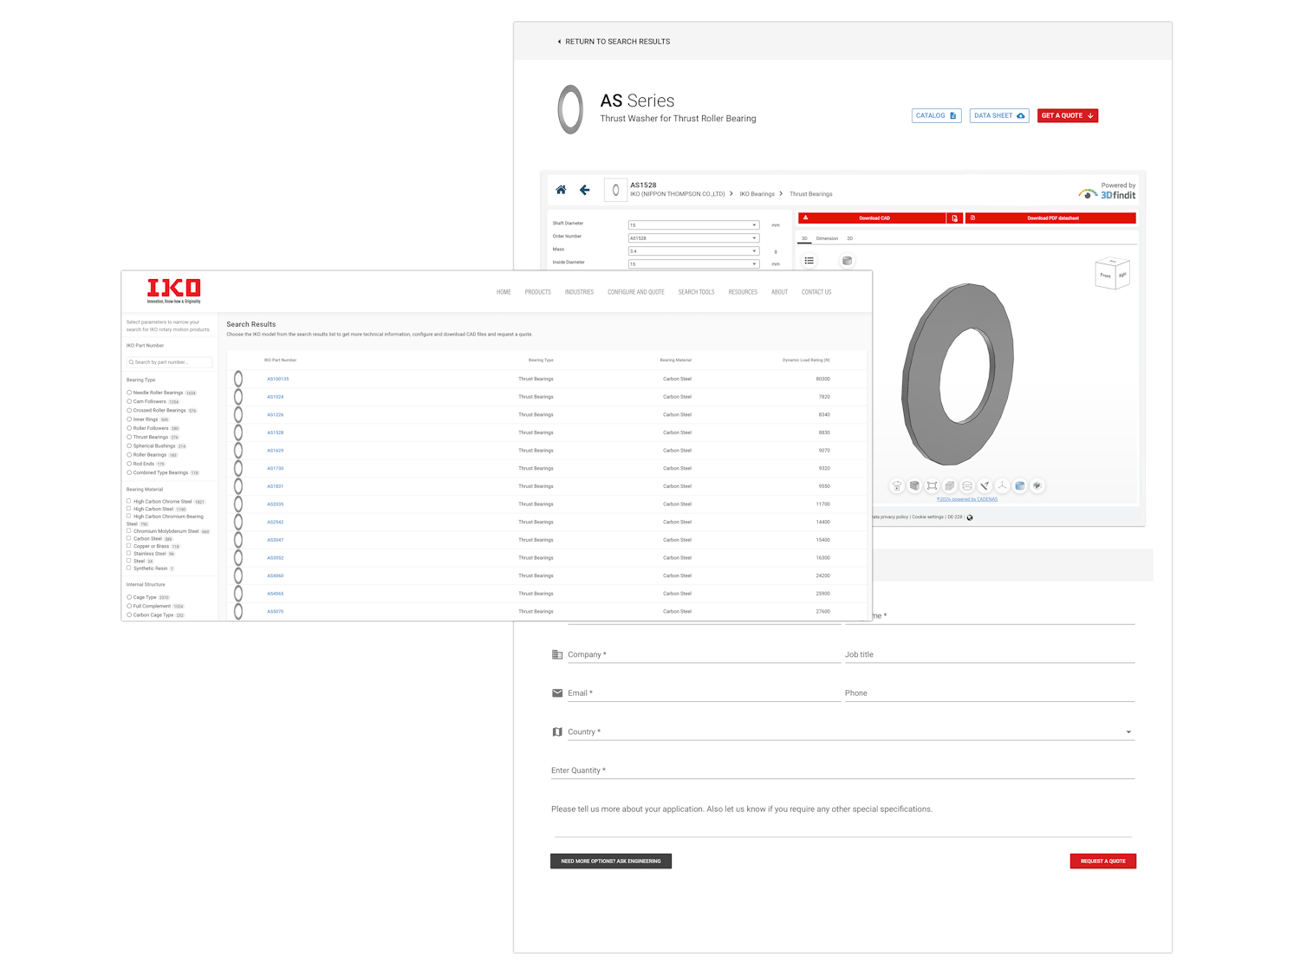Select Thrust Bearings radio button
1300x975 pixels.
129,437
